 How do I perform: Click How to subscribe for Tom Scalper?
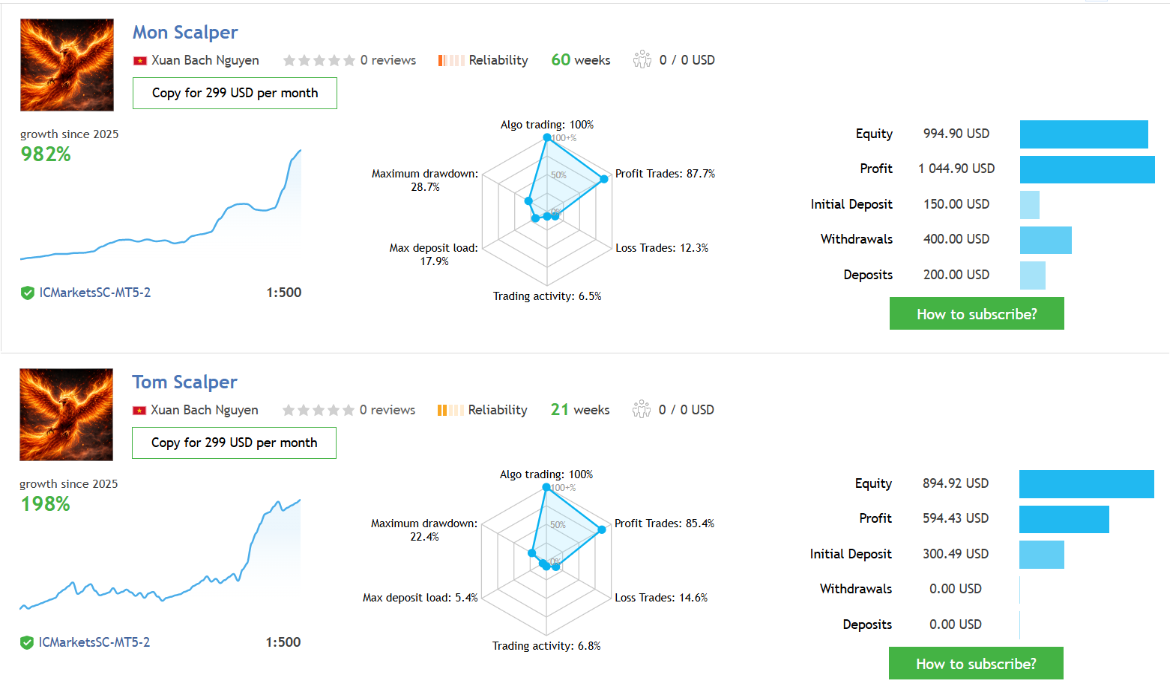976,663
